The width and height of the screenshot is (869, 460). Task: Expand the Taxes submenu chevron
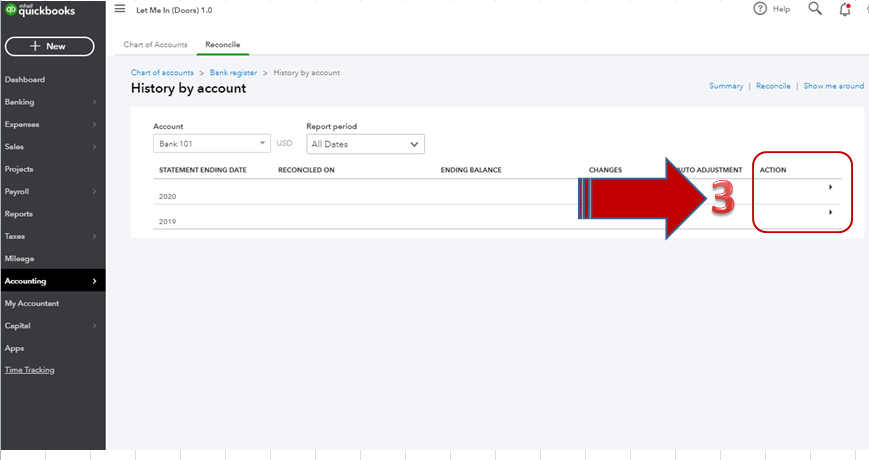pos(94,236)
